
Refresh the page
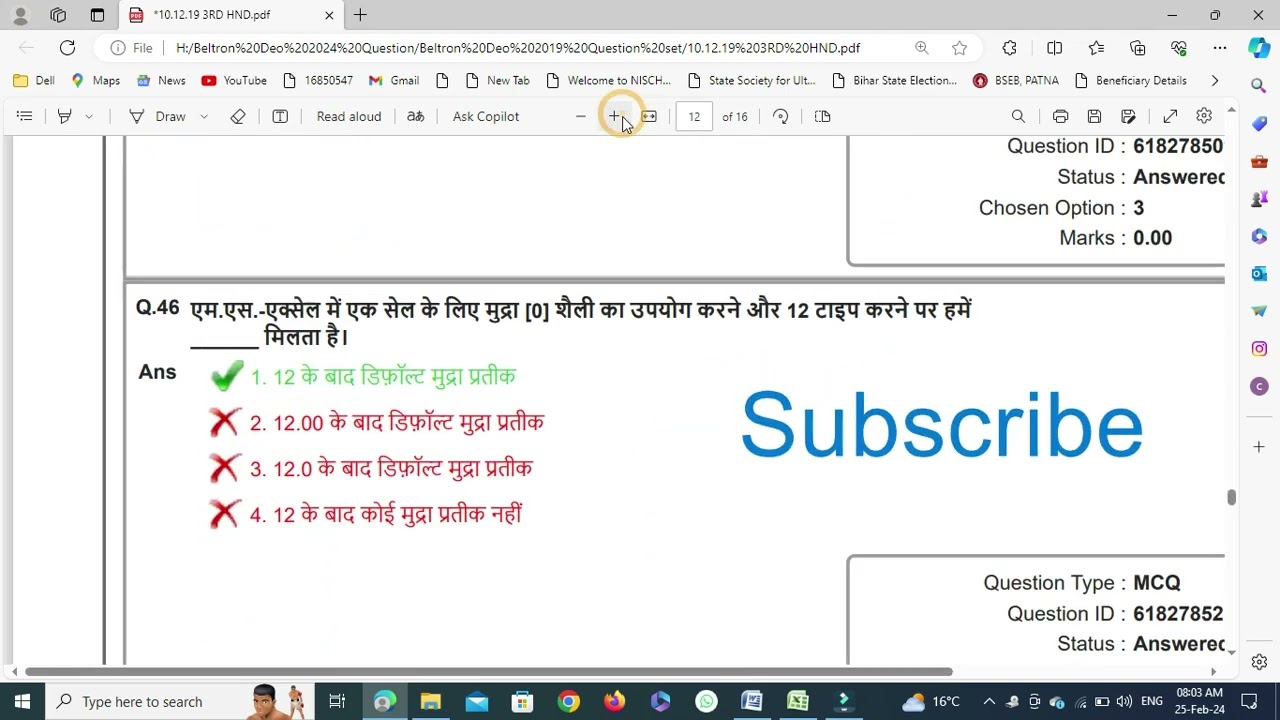point(67,48)
